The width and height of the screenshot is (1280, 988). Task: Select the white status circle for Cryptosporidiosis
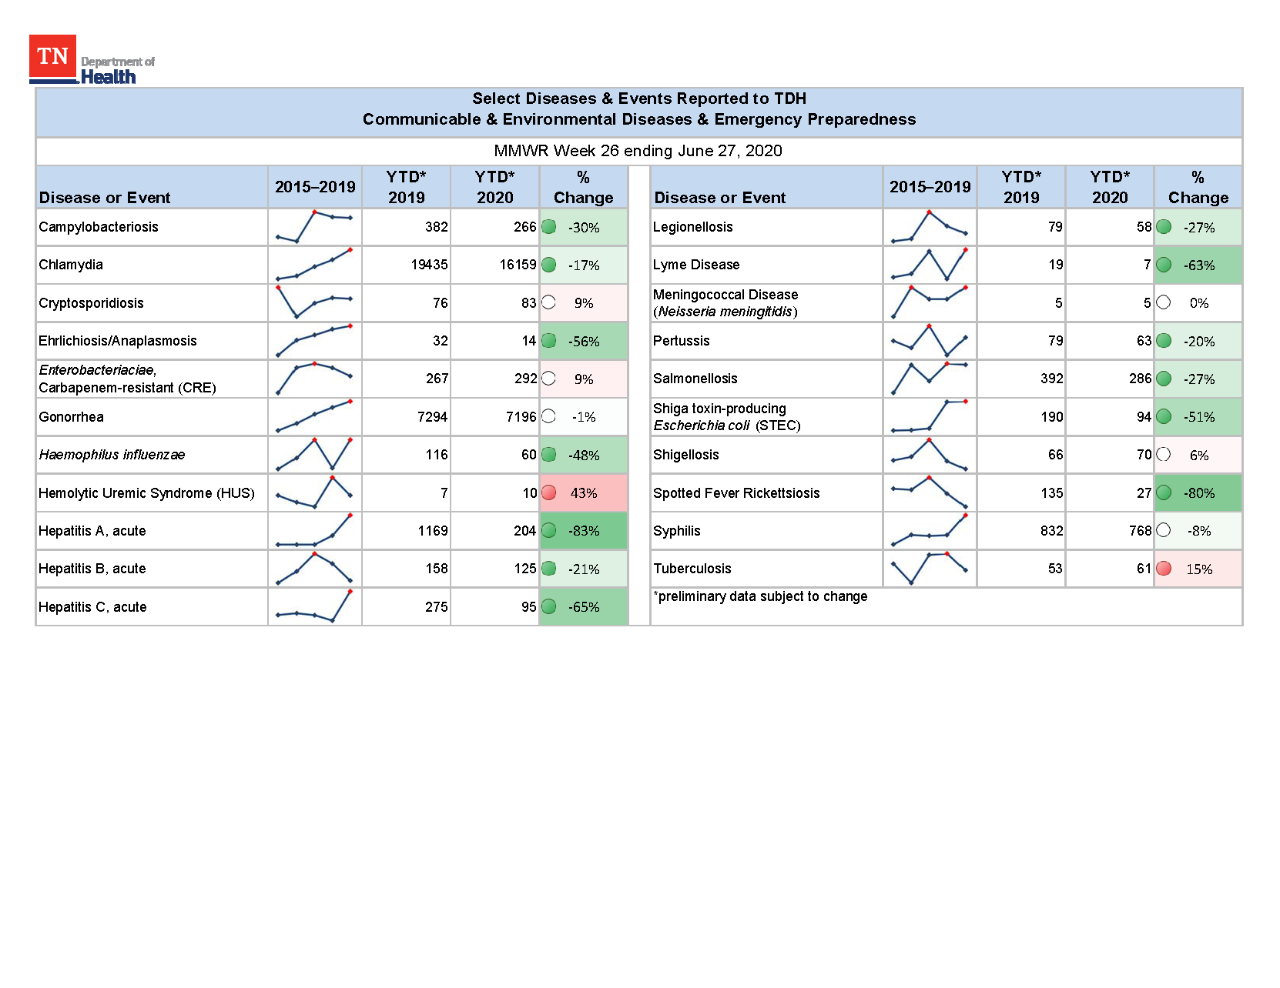tap(549, 303)
